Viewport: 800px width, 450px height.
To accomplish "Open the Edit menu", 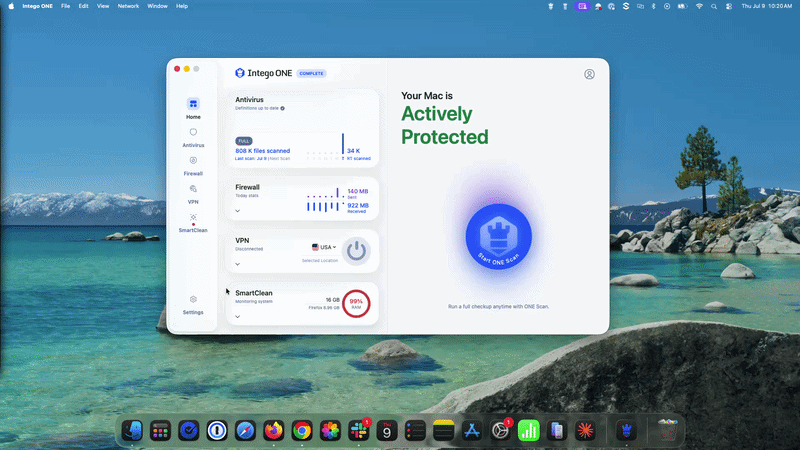I will click(x=83, y=6).
